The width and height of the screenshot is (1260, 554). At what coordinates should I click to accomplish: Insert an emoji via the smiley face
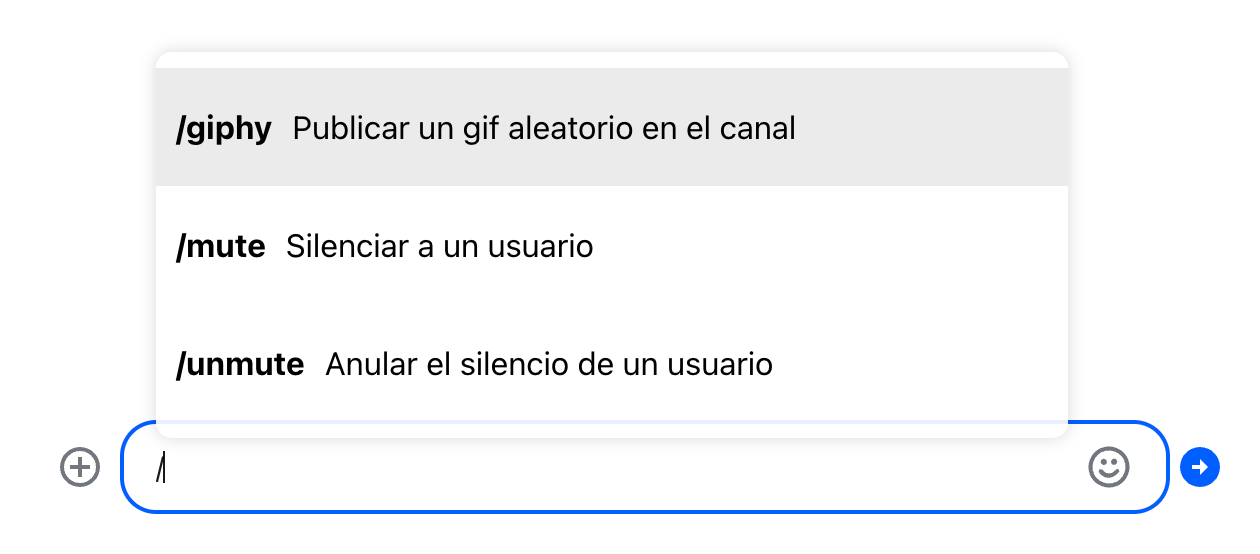pyautogui.click(x=1108, y=467)
